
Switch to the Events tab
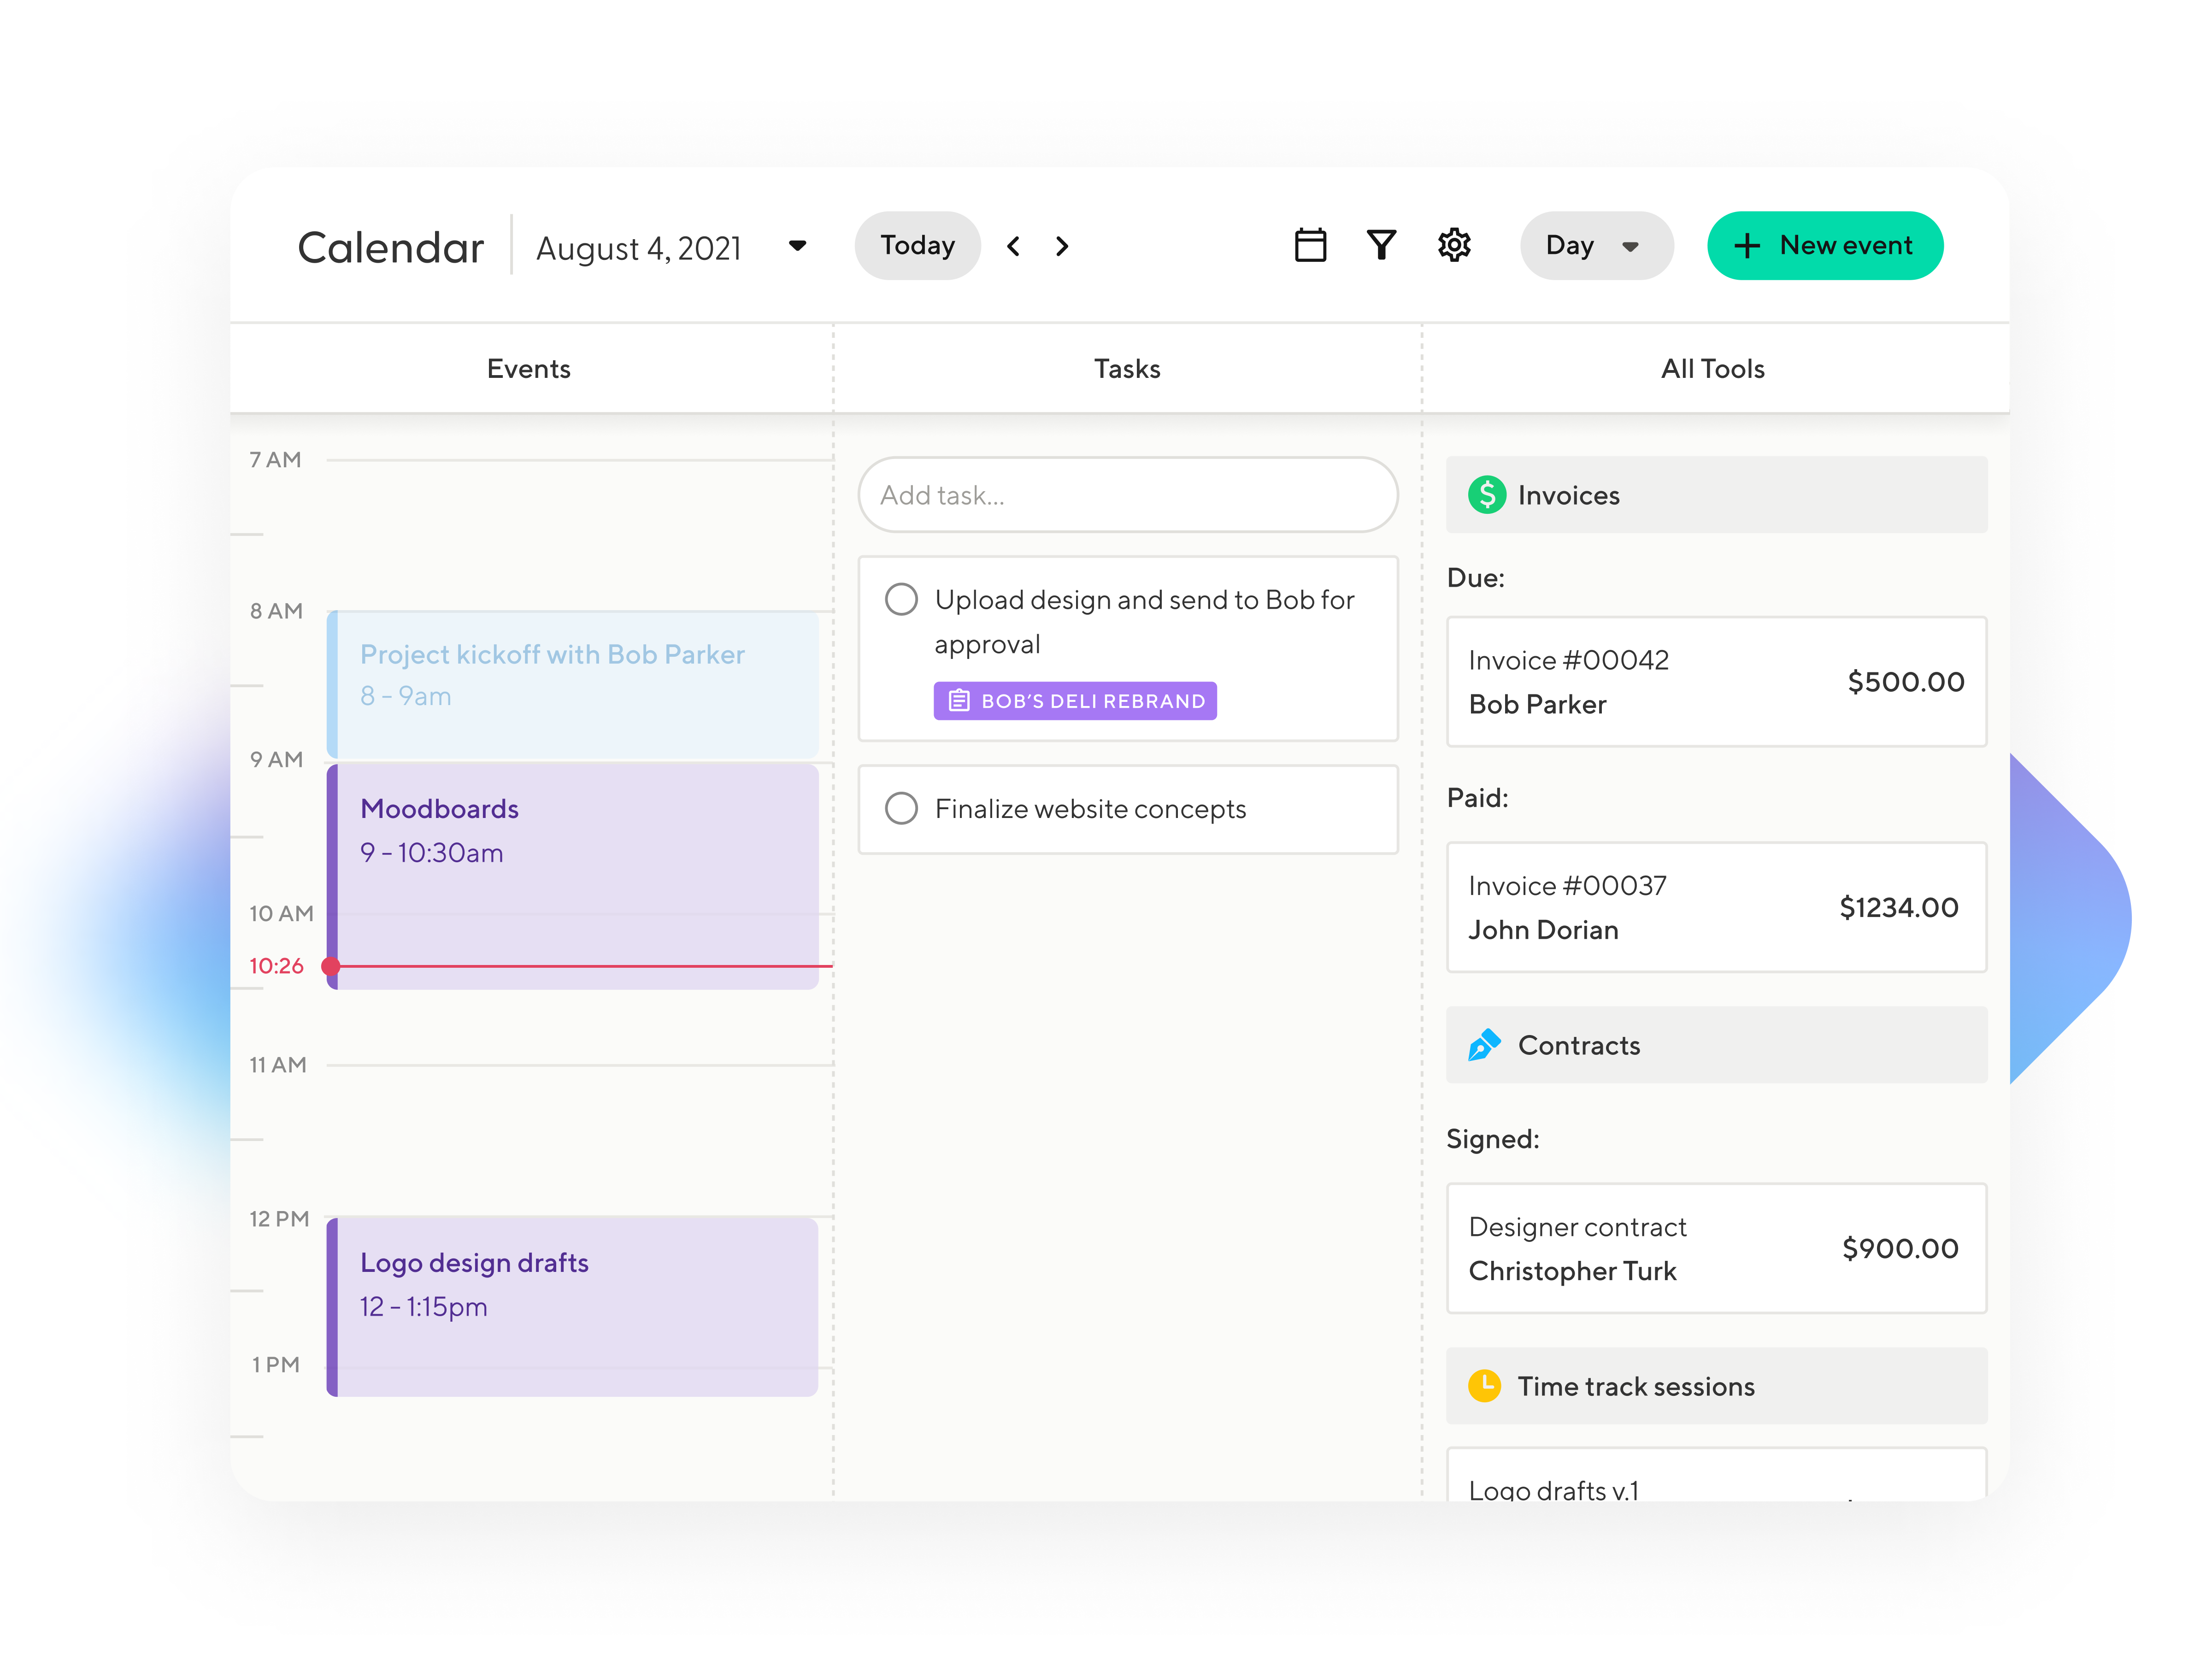coord(528,369)
